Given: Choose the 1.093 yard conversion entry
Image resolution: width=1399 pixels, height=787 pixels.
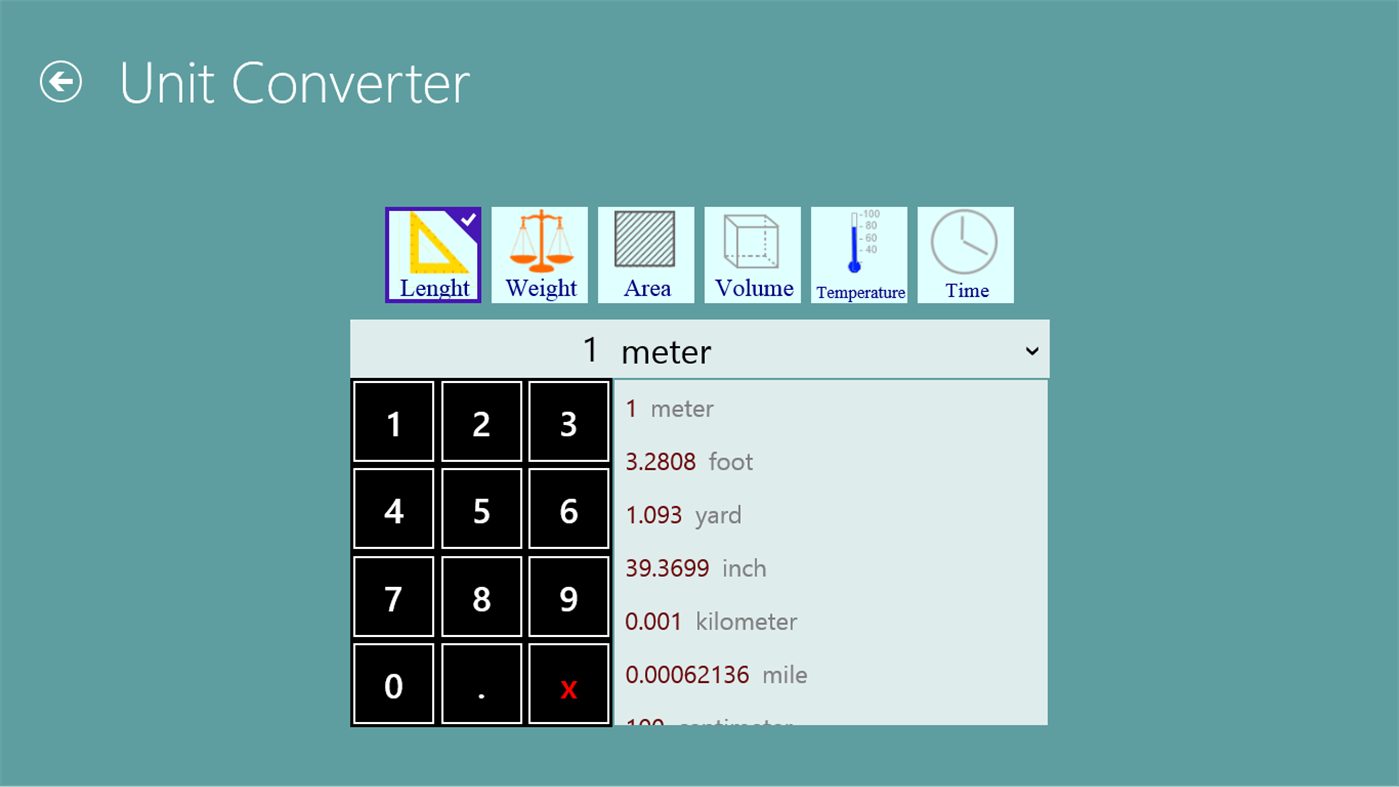Looking at the screenshot, I should (683, 514).
